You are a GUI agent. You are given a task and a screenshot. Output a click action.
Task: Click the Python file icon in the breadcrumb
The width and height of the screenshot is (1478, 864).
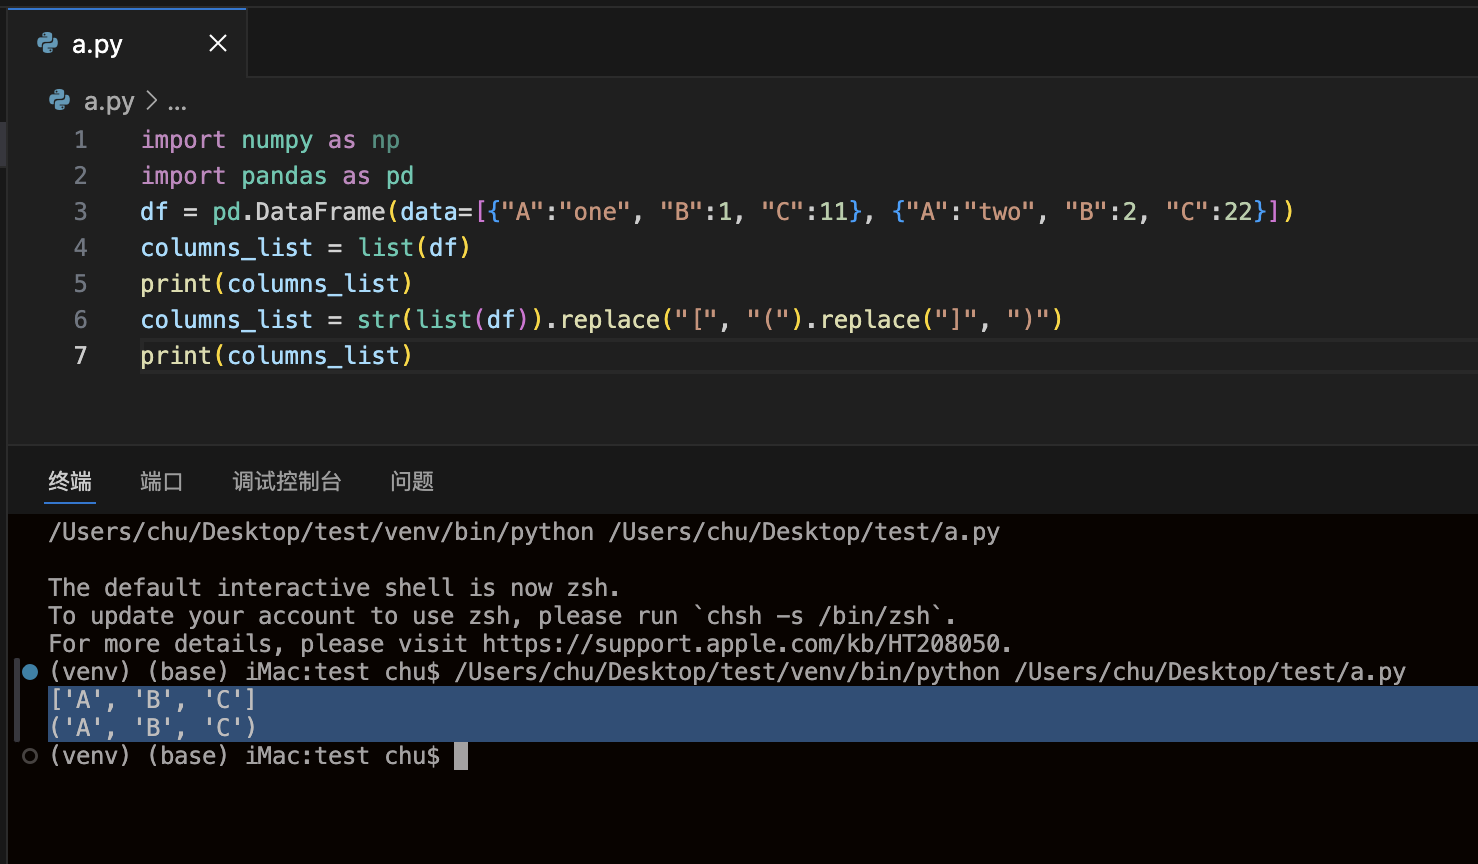click(x=60, y=101)
